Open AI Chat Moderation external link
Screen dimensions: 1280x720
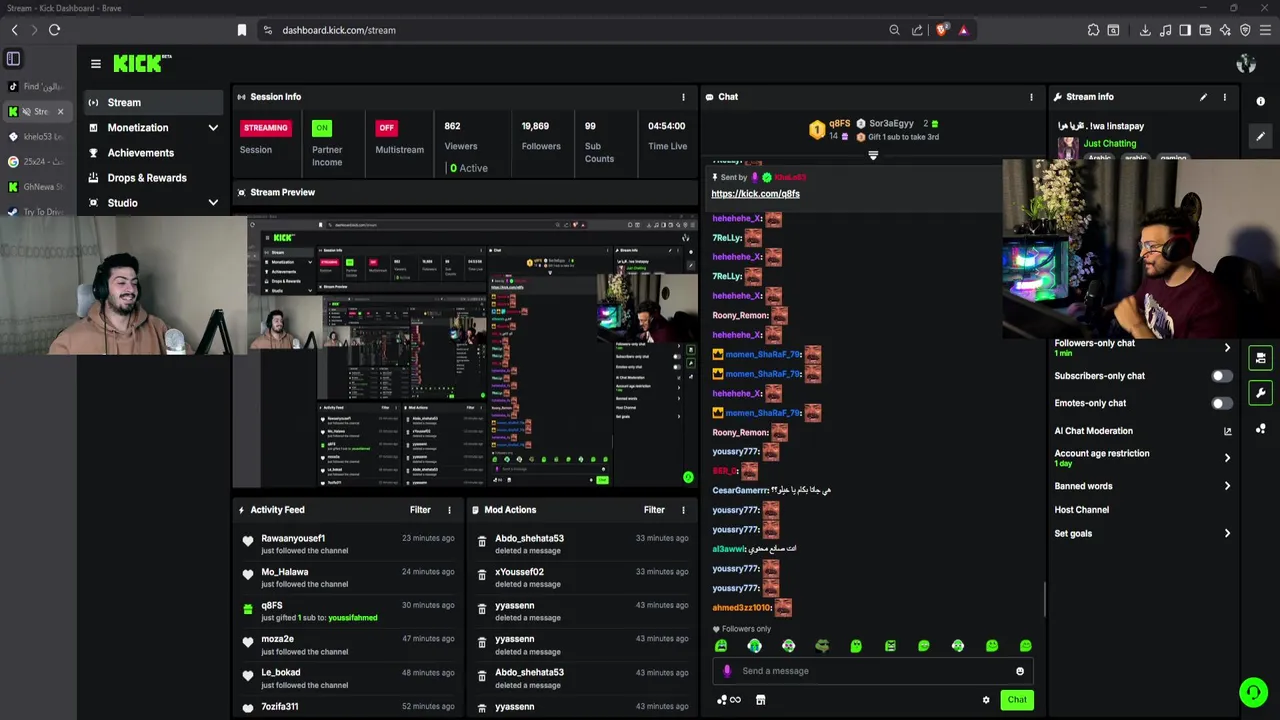pos(1227,431)
